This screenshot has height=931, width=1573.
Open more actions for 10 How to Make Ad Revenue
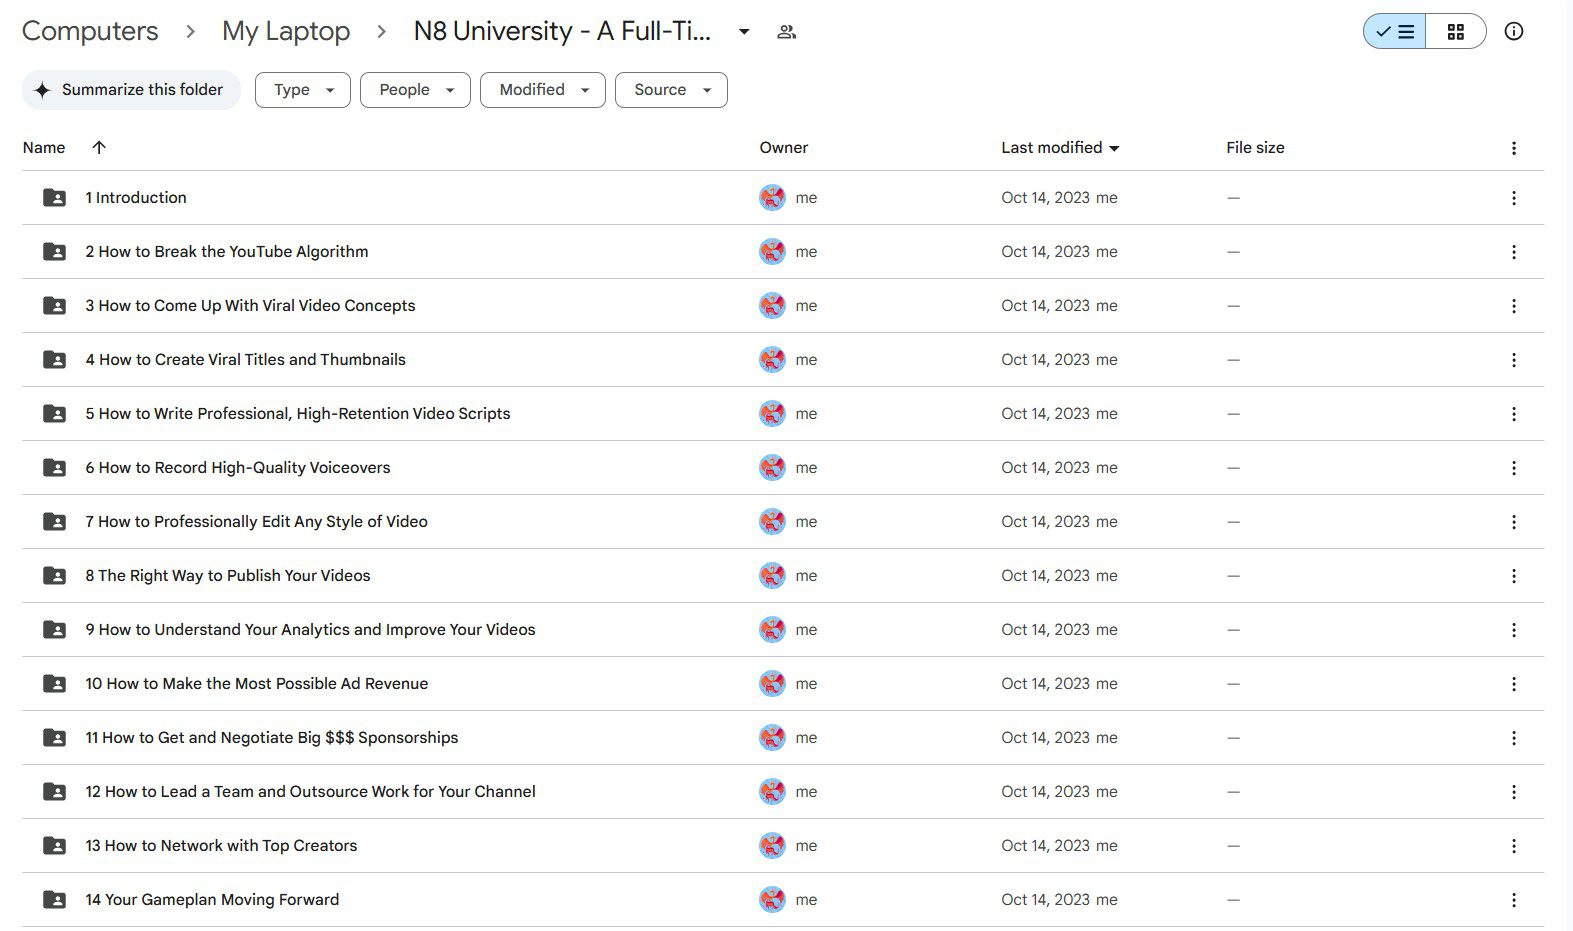coord(1514,684)
